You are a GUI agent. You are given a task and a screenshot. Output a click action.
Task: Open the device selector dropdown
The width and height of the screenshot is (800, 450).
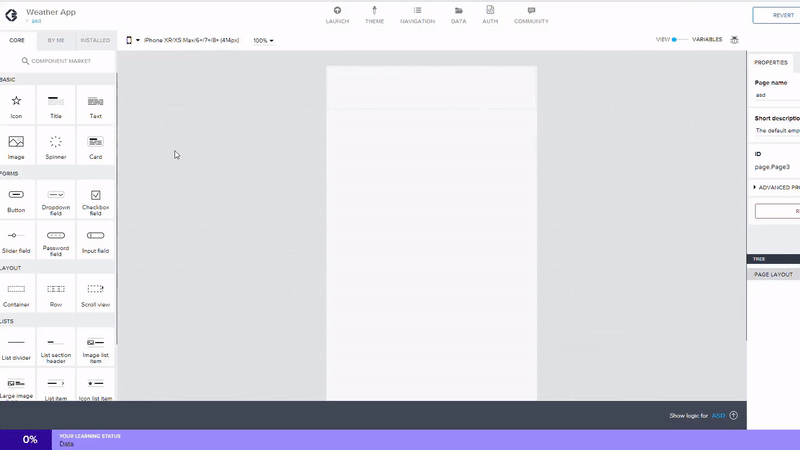point(132,41)
